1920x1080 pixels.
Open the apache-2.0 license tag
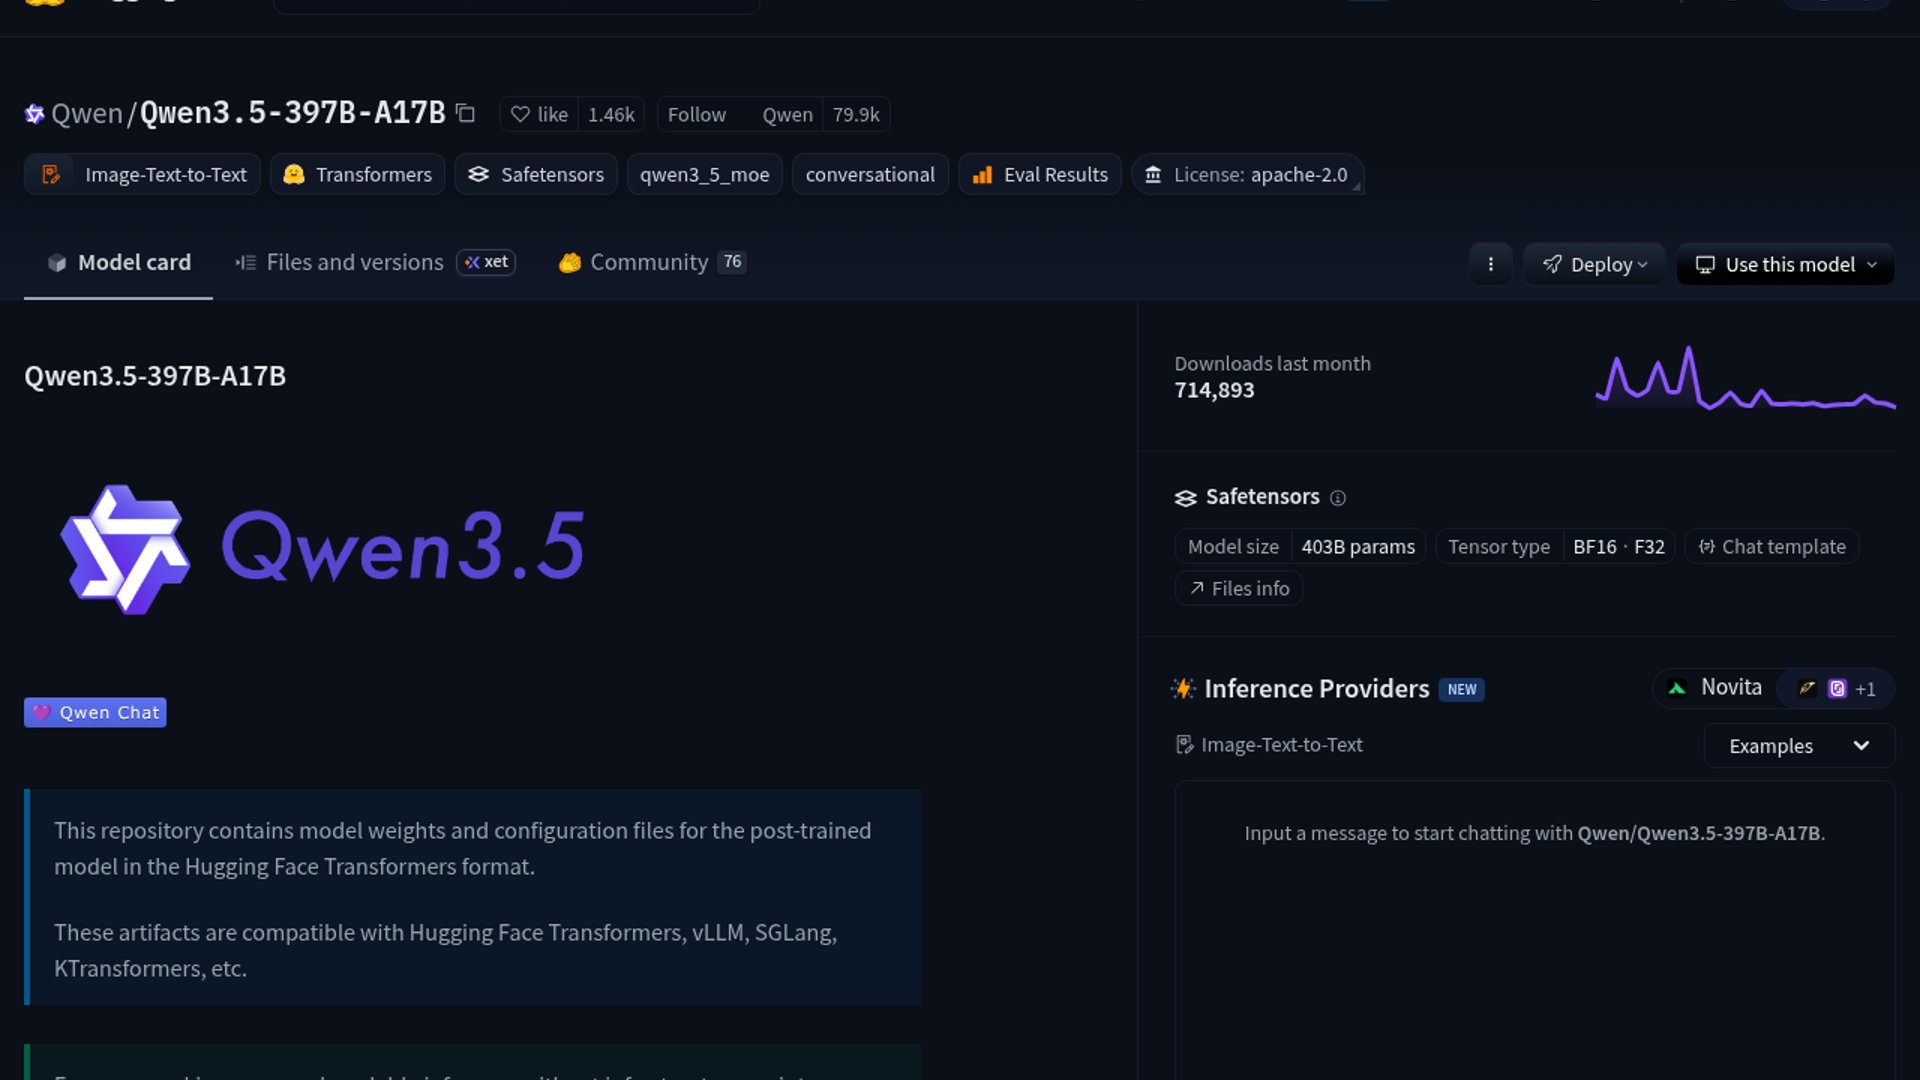click(1247, 175)
